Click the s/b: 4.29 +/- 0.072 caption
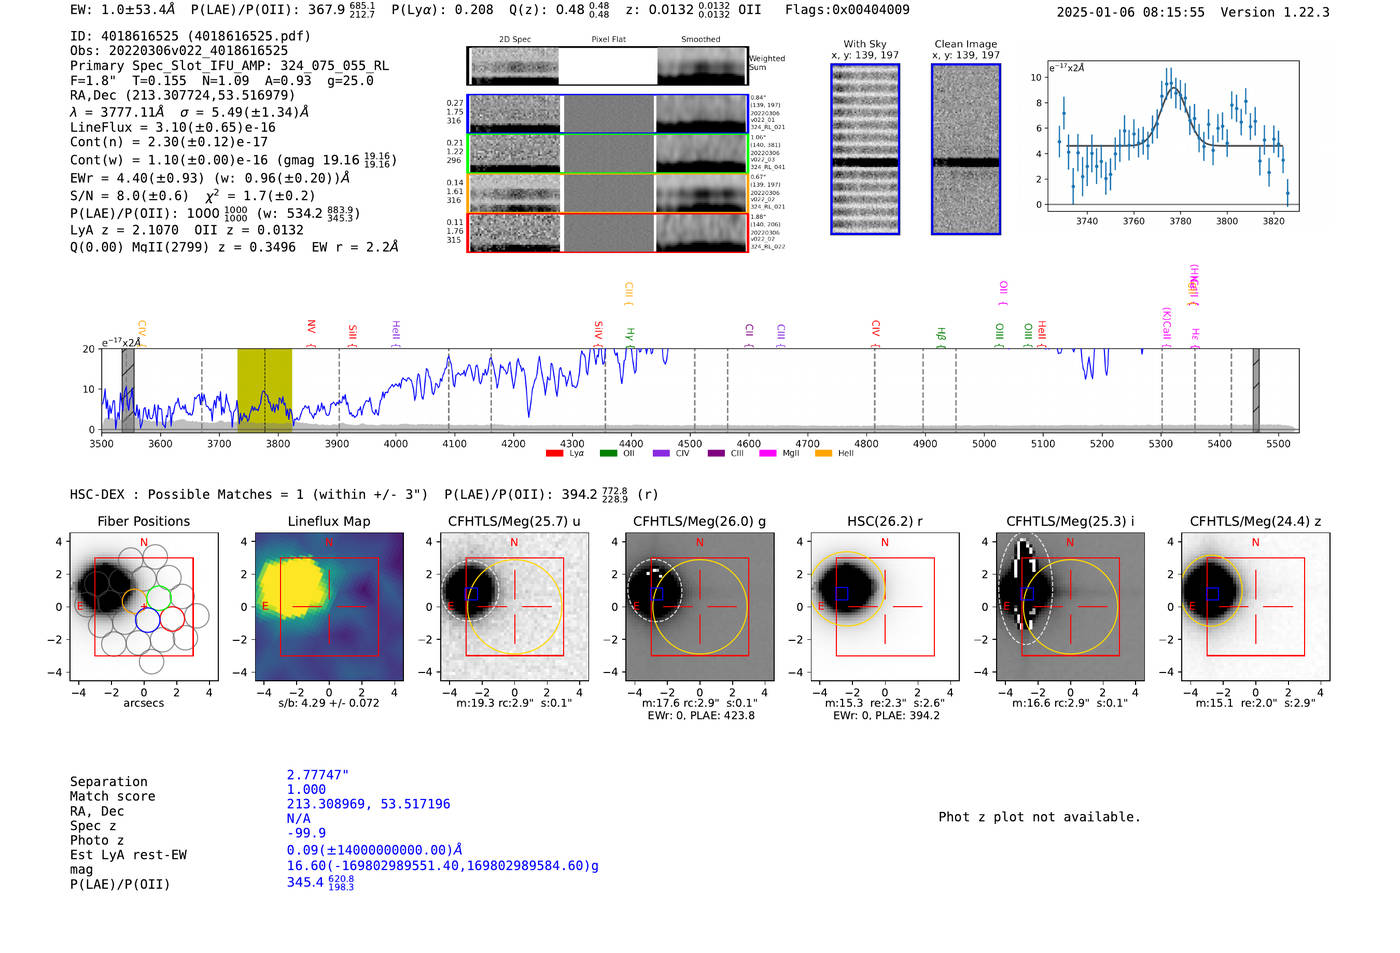Screen dimensions: 1400x953 (329, 703)
